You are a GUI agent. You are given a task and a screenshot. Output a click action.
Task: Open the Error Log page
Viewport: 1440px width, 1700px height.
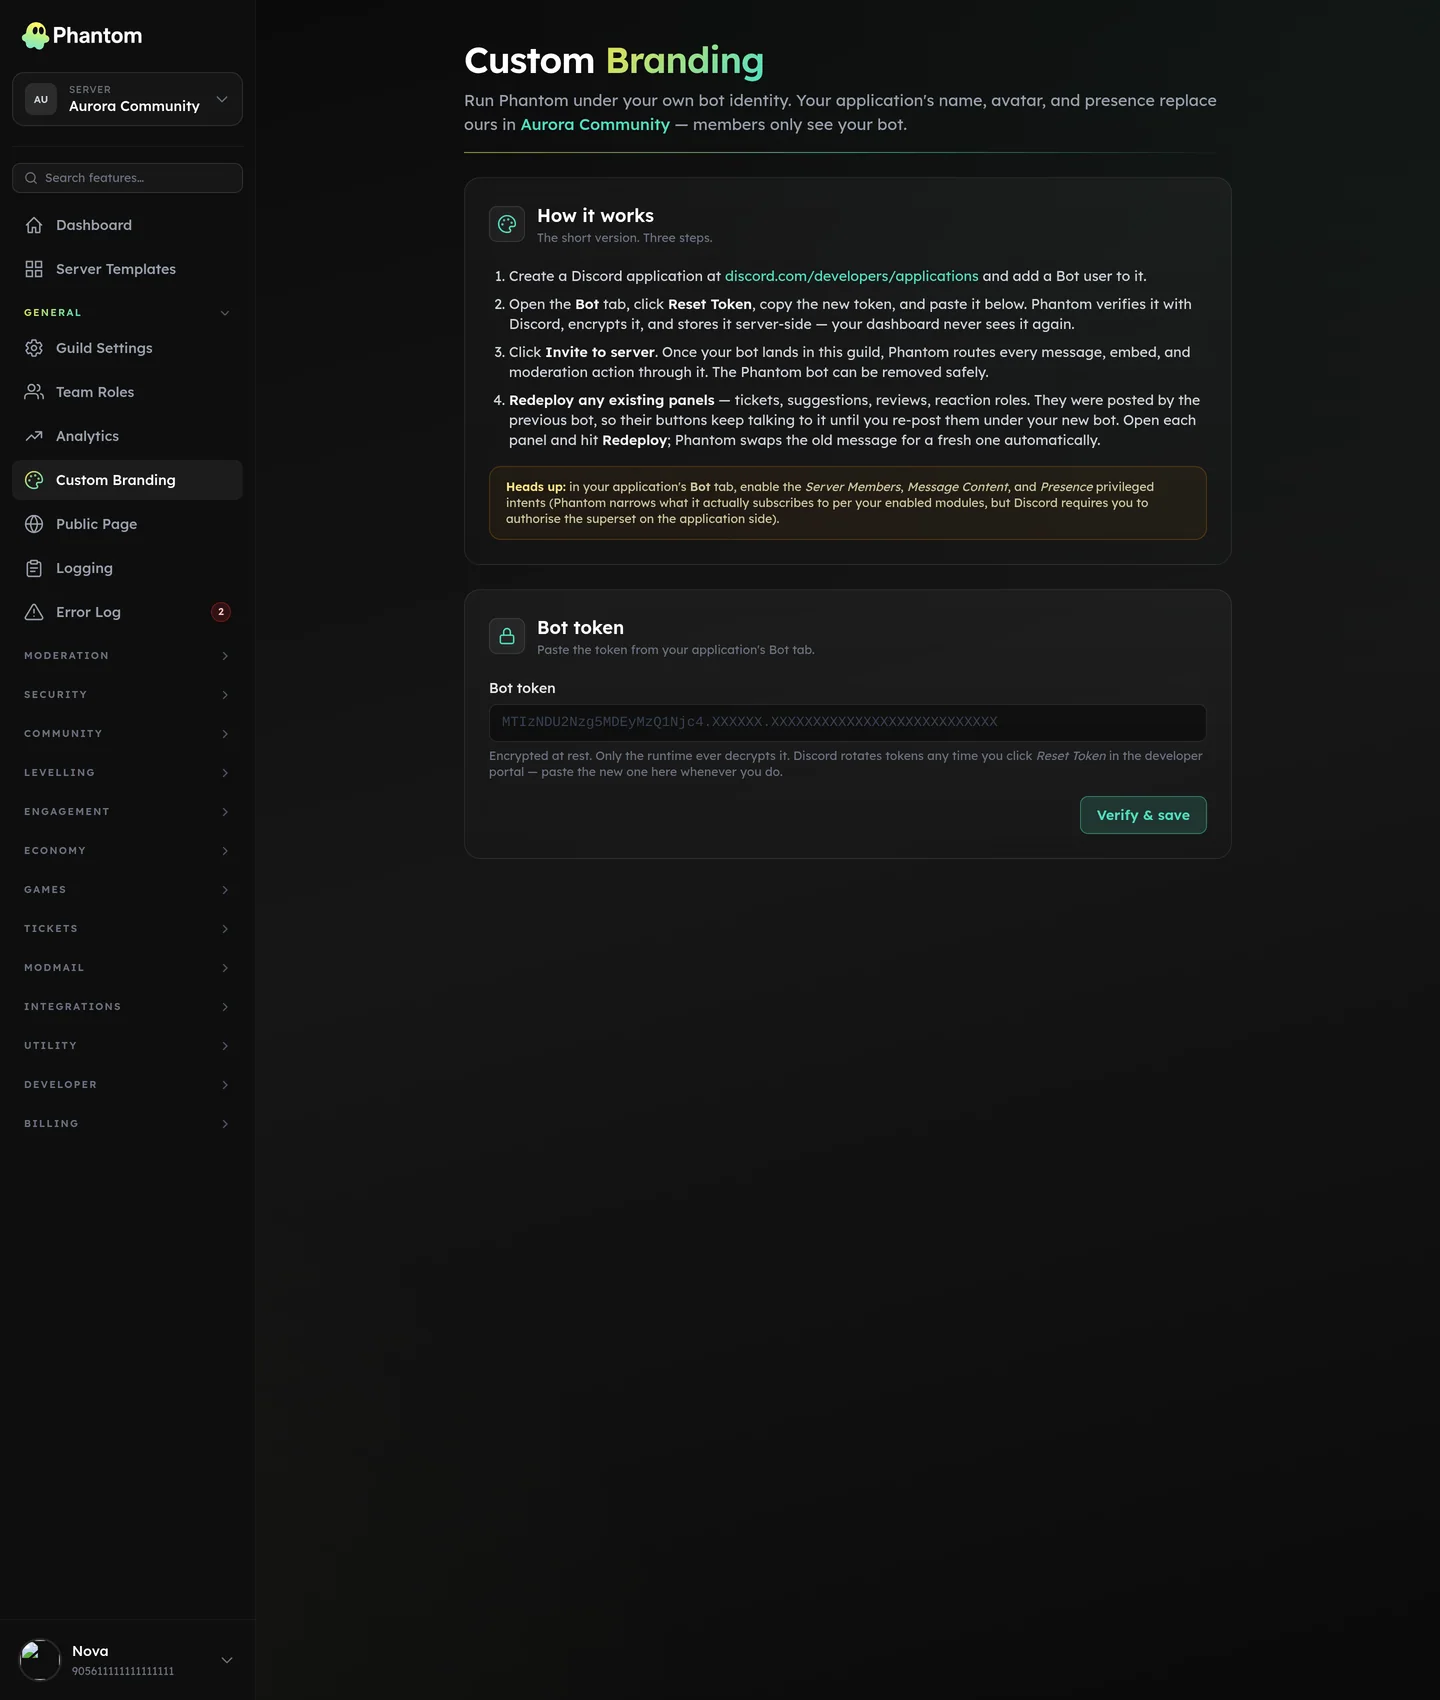[x=127, y=612]
